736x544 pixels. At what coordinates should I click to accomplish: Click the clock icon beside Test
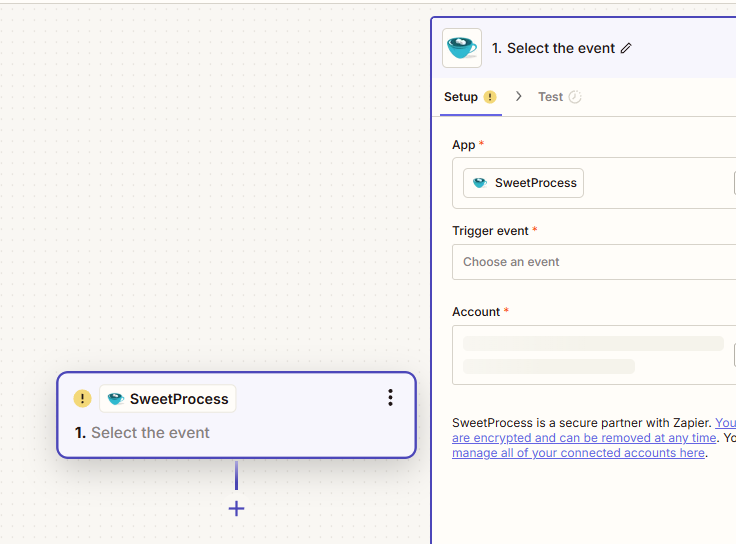[574, 97]
